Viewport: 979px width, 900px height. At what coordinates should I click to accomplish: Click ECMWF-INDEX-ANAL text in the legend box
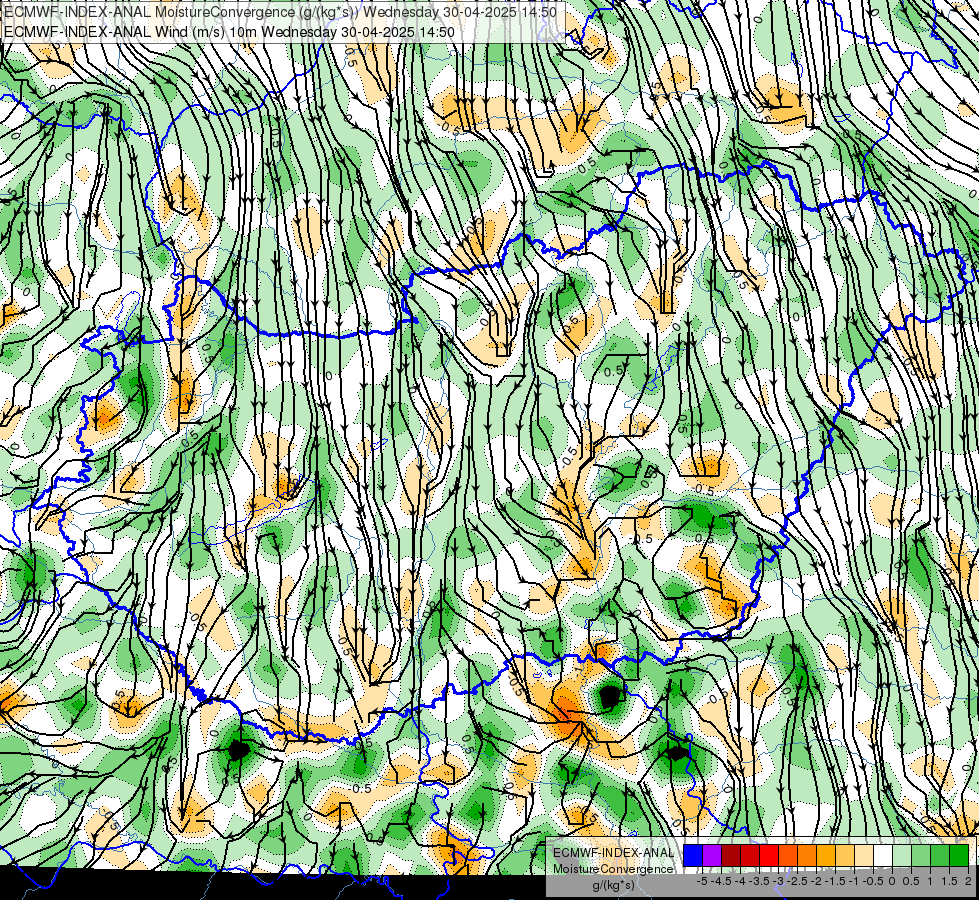coord(613,853)
